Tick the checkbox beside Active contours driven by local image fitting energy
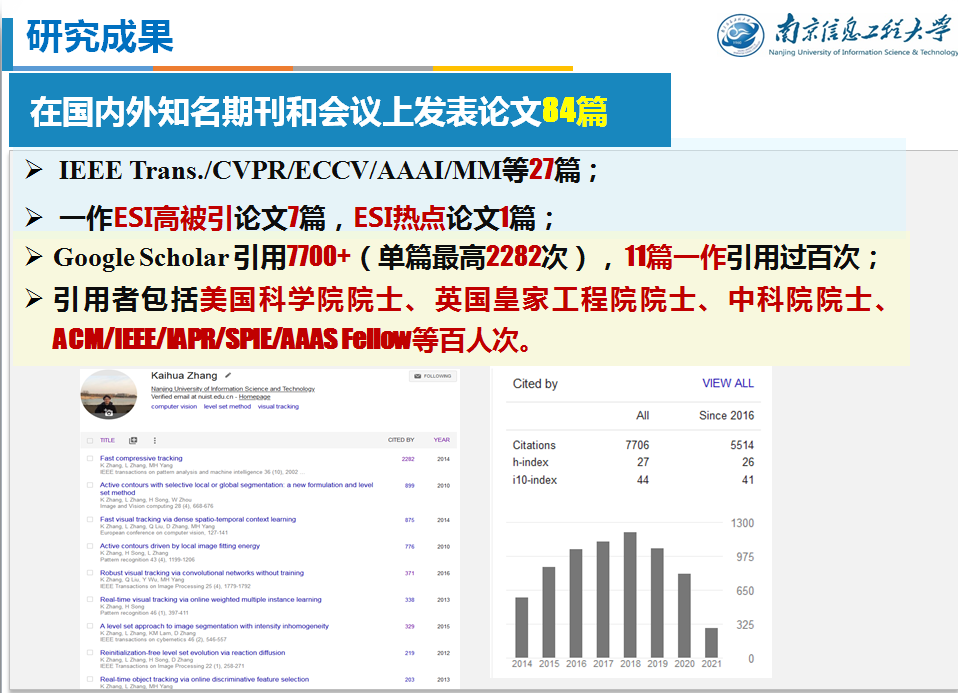Screen dimensions: 958x693 pos(90,547)
